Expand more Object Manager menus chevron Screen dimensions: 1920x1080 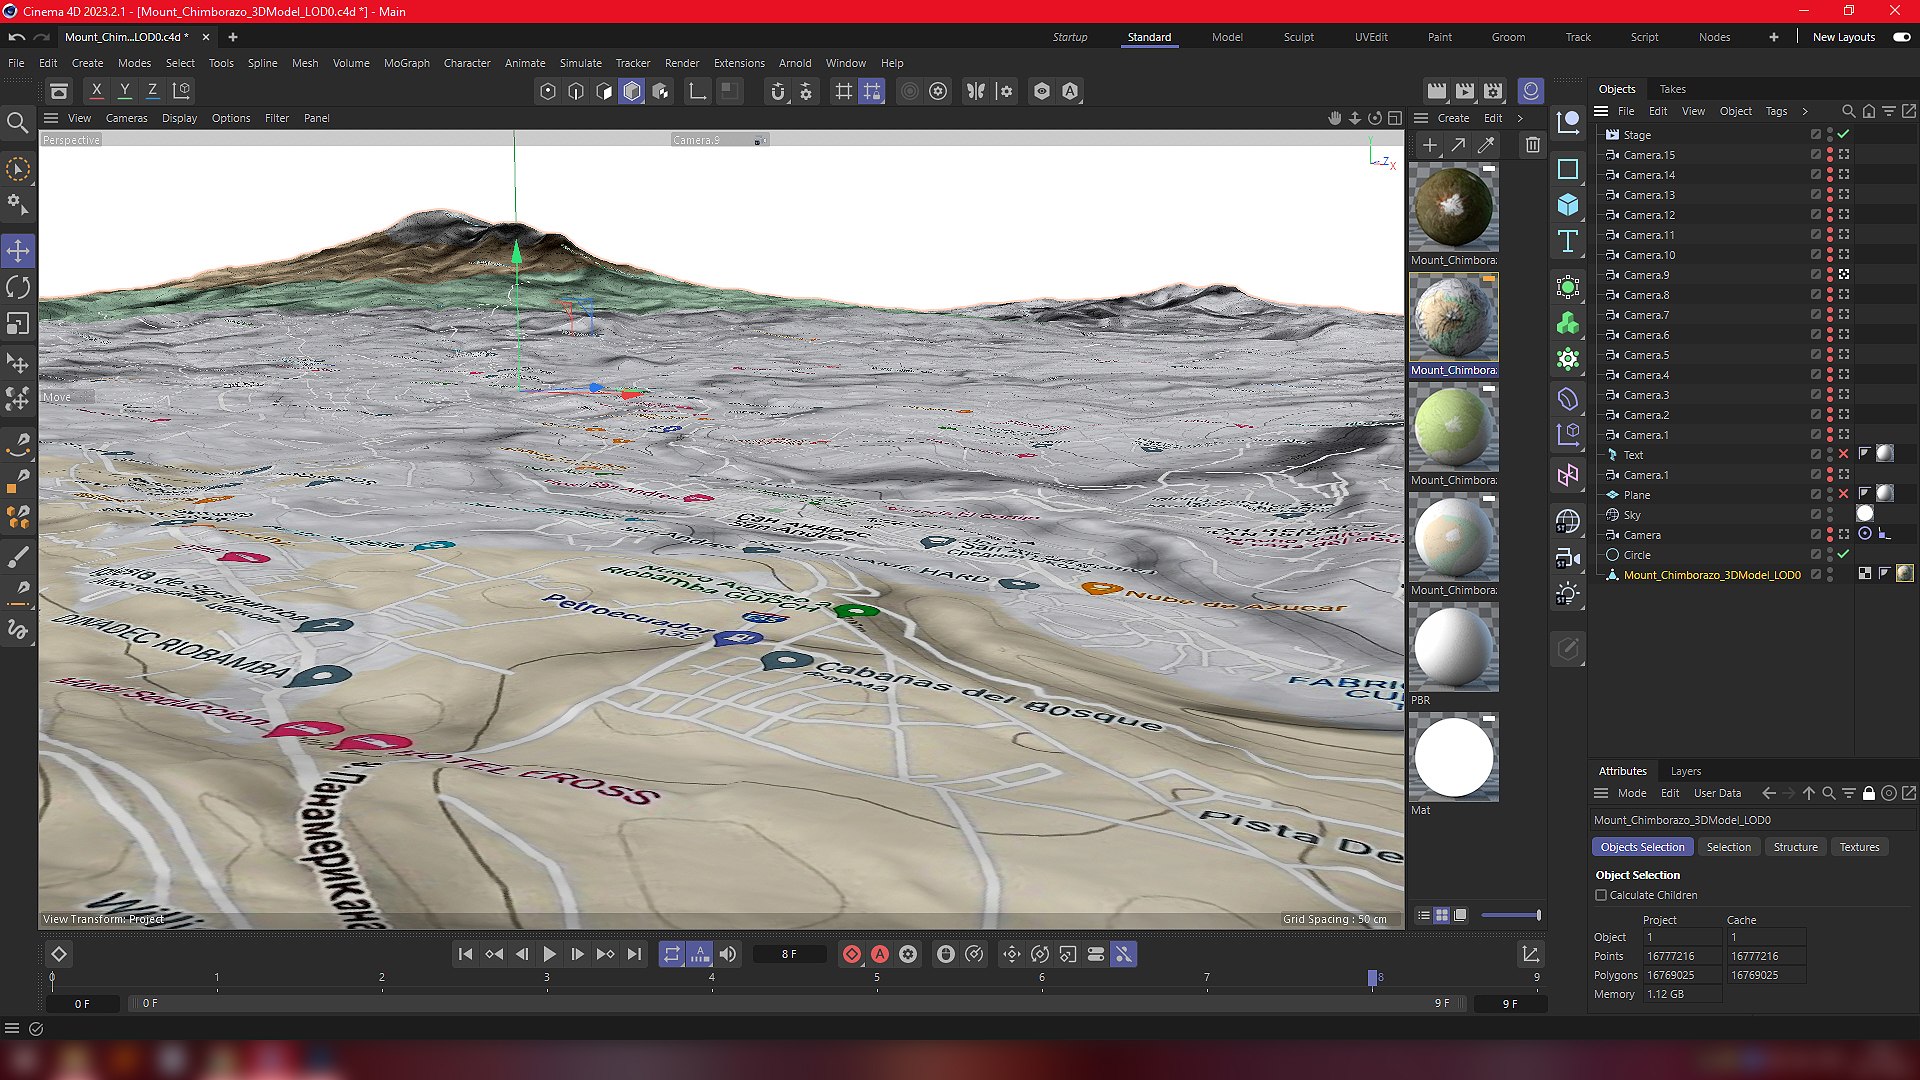[1805, 111]
